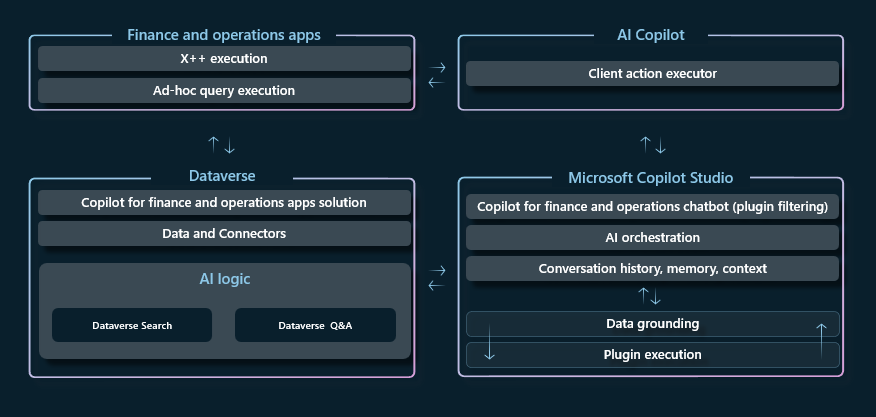Click the Dataverse Q&A box
Image resolution: width=876 pixels, height=417 pixels.
coord(315,326)
